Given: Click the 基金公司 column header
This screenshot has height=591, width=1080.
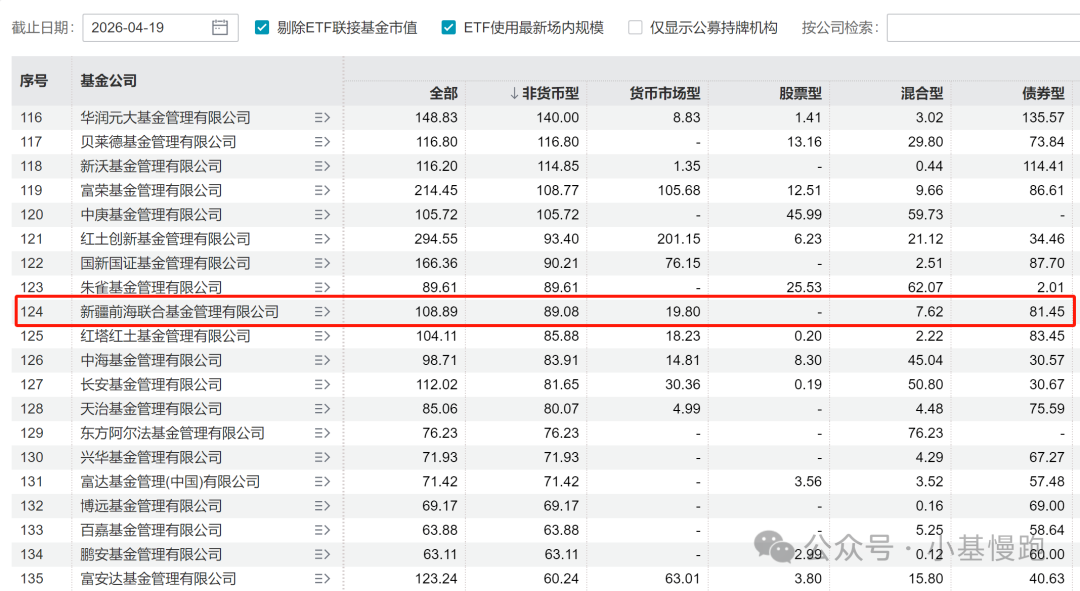Looking at the screenshot, I should point(108,81).
